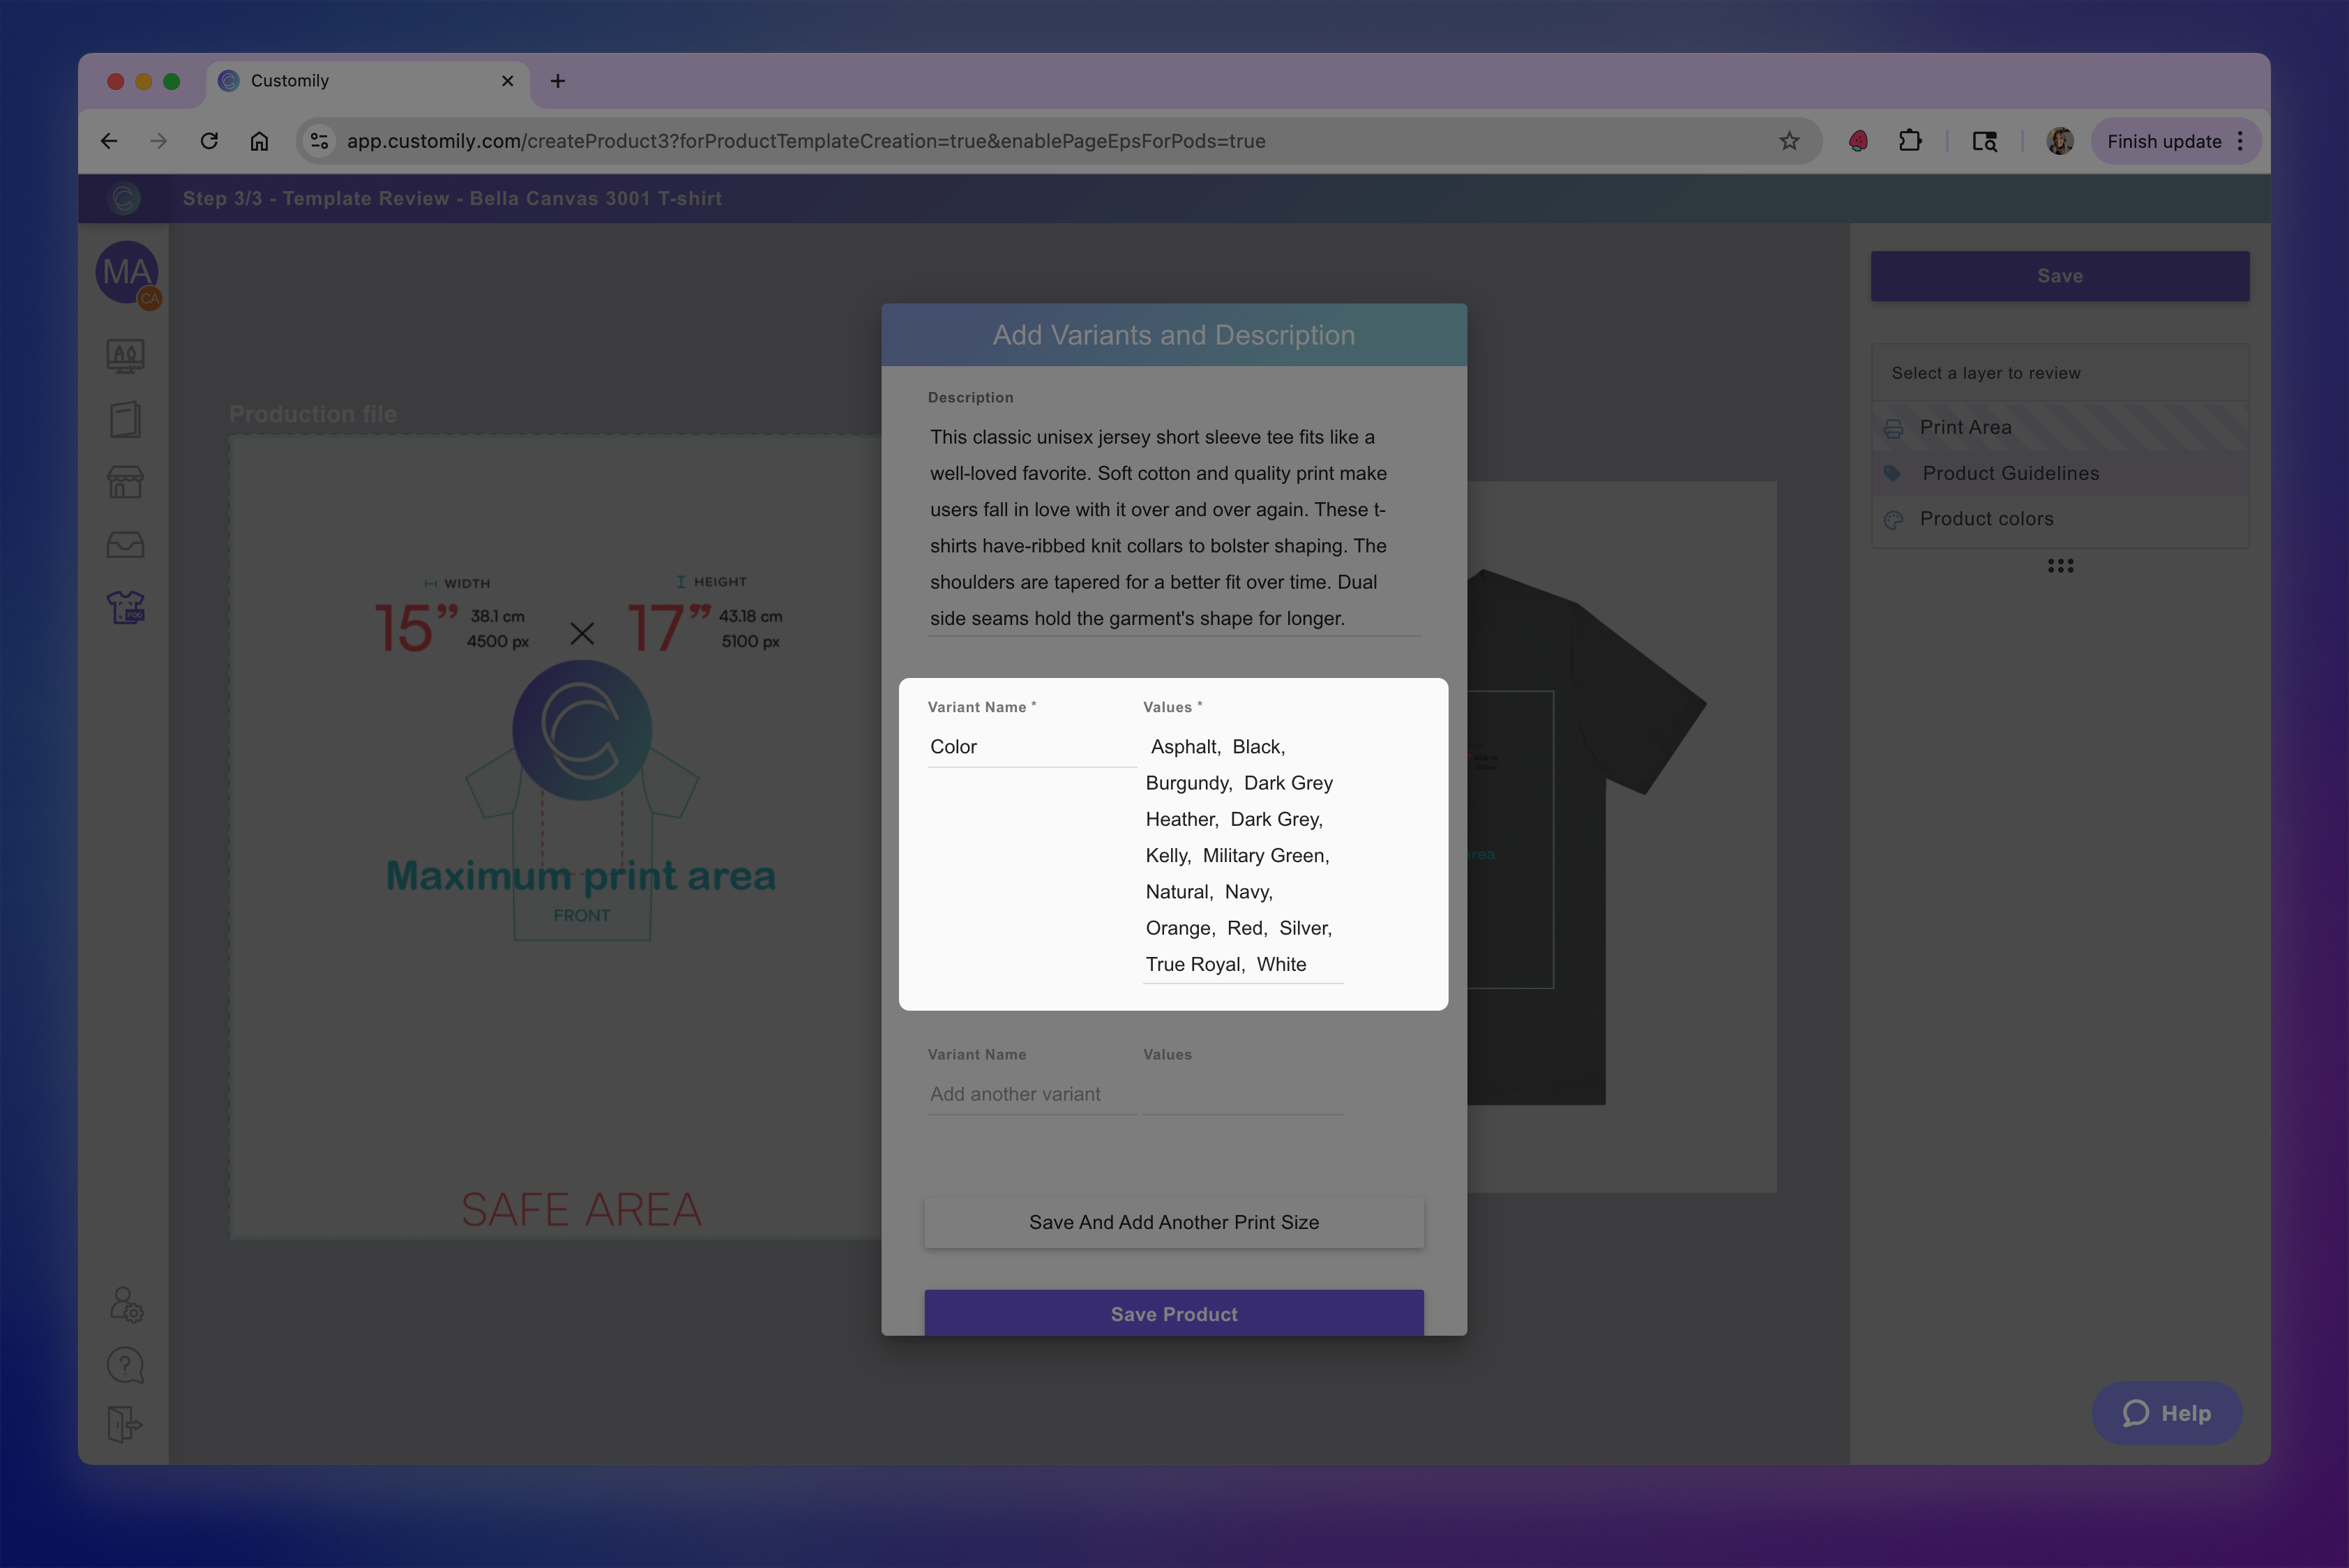Click the Save button in the right panel
Image resolution: width=2349 pixels, height=1568 pixels.
tap(2060, 276)
